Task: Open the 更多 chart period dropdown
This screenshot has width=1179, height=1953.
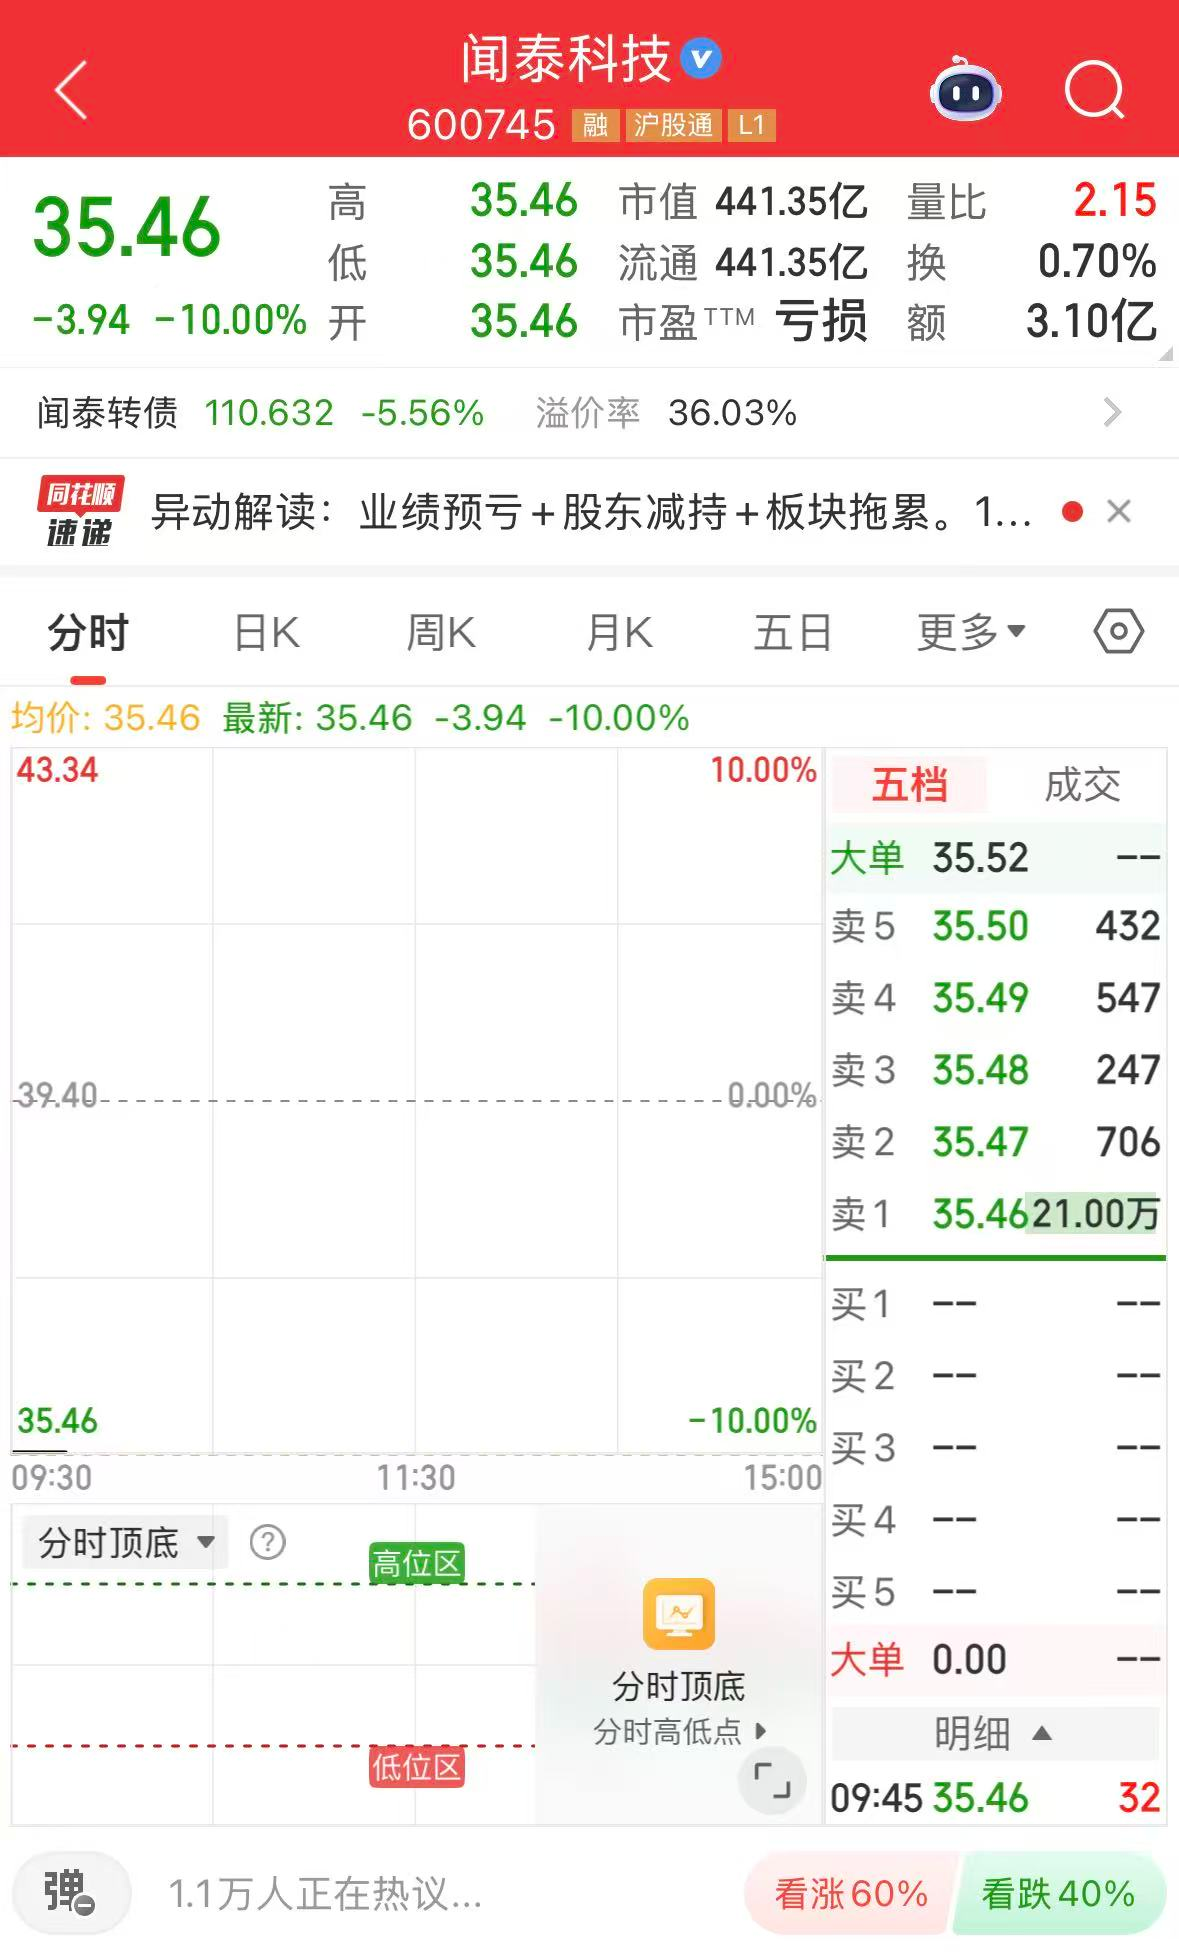Action: (971, 632)
